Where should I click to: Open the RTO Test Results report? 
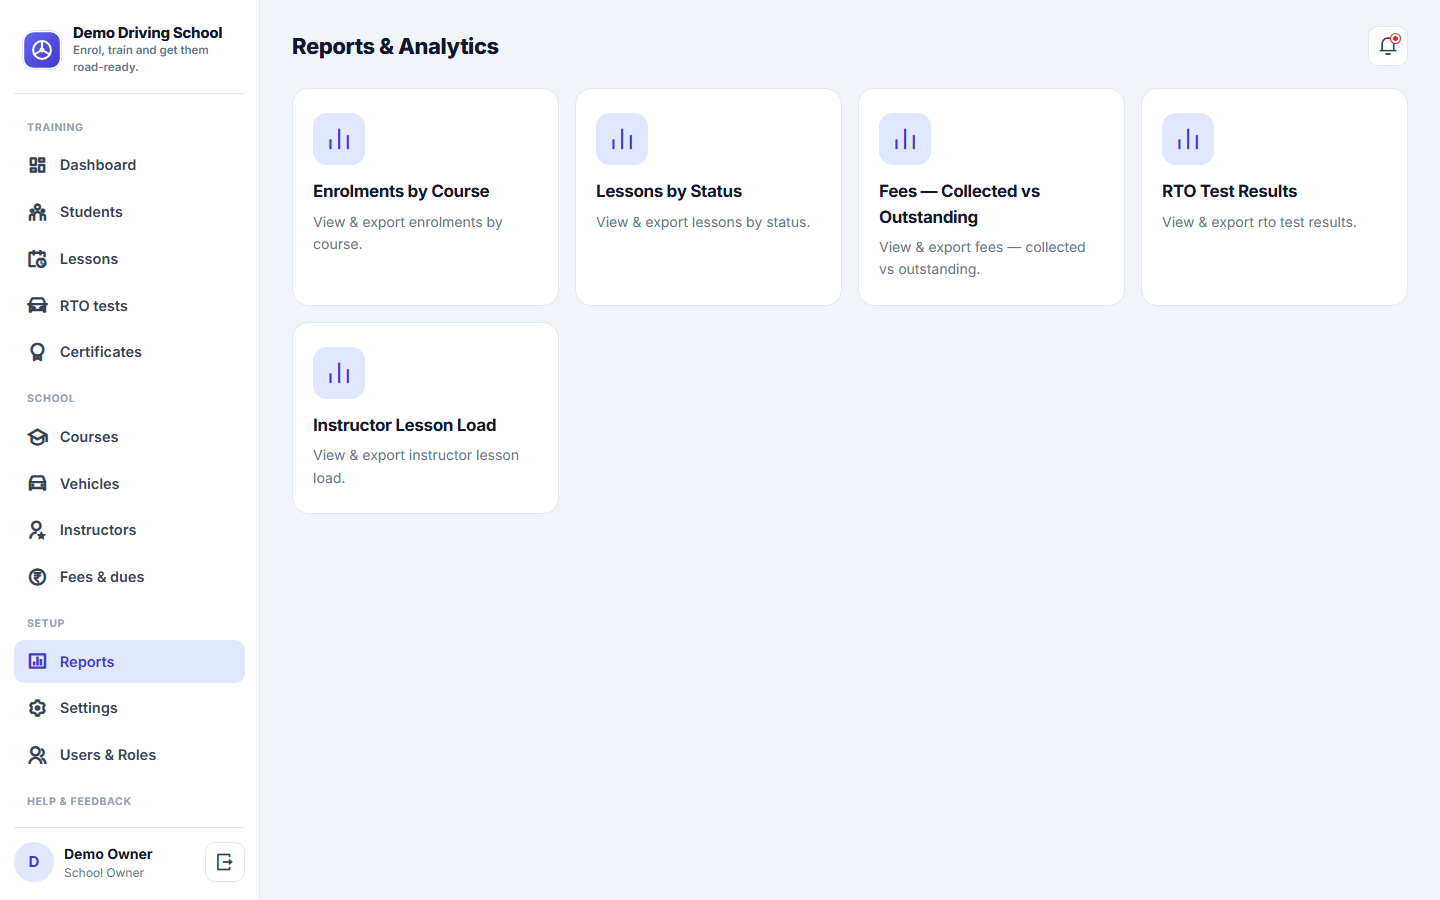pyautogui.click(x=1274, y=197)
